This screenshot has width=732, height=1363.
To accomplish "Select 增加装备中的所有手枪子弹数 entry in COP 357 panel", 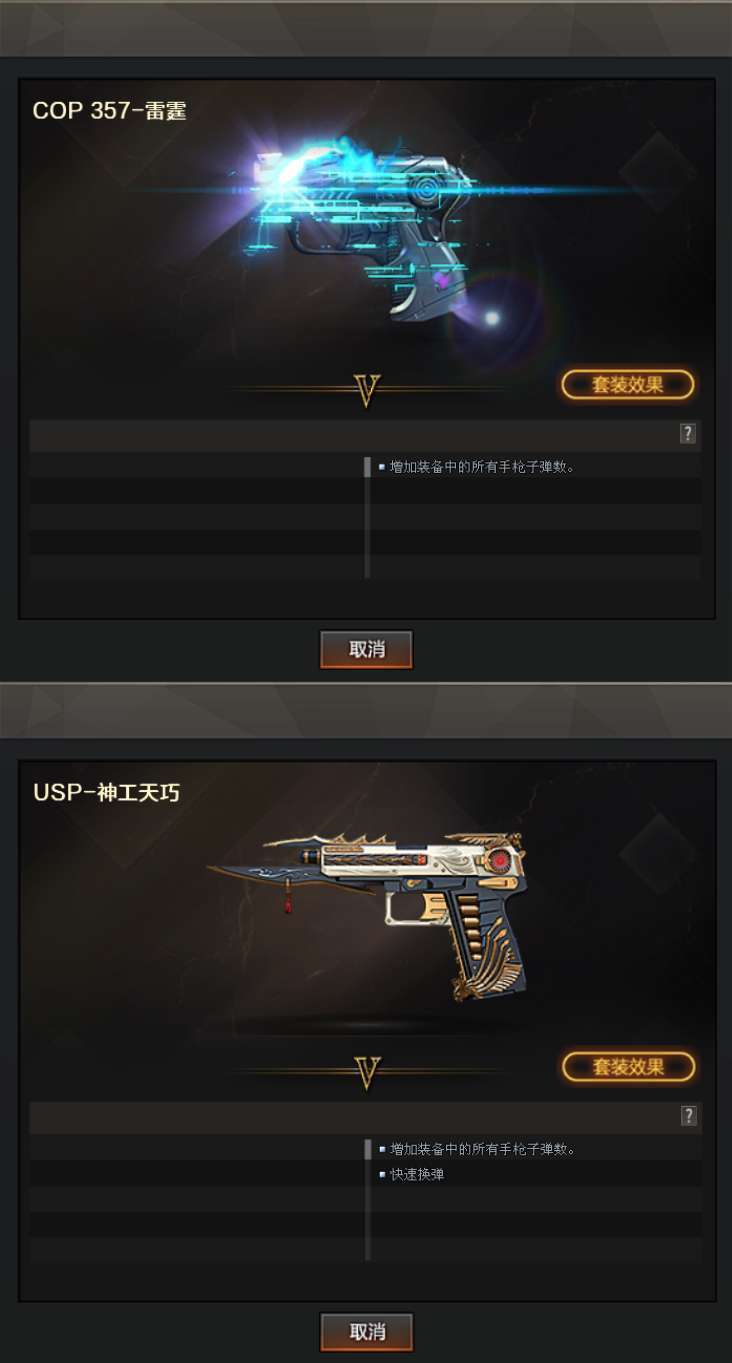I will [x=482, y=467].
